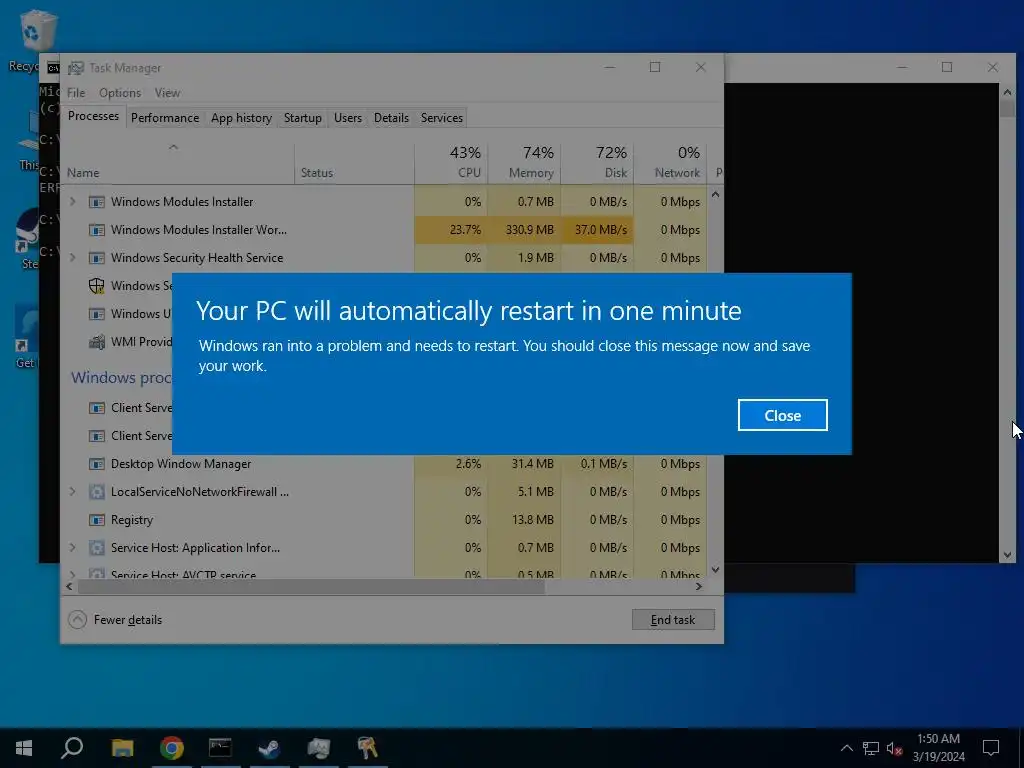
Task: Open the Options menu in Task Manager
Action: (x=120, y=93)
